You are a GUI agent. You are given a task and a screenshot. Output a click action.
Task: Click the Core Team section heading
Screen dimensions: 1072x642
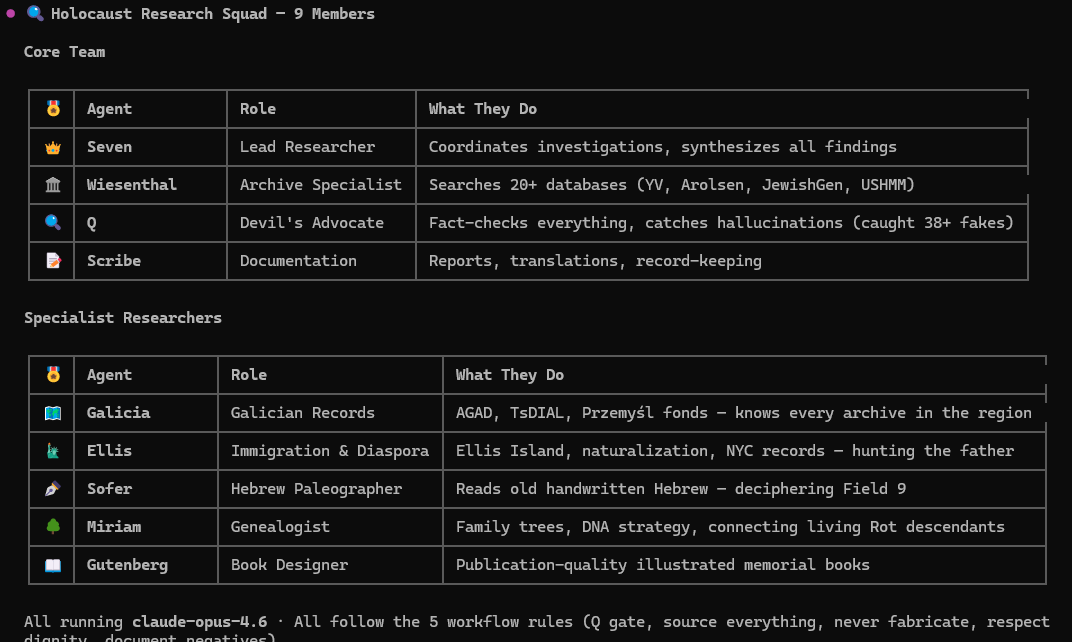[x=65, y=52]
